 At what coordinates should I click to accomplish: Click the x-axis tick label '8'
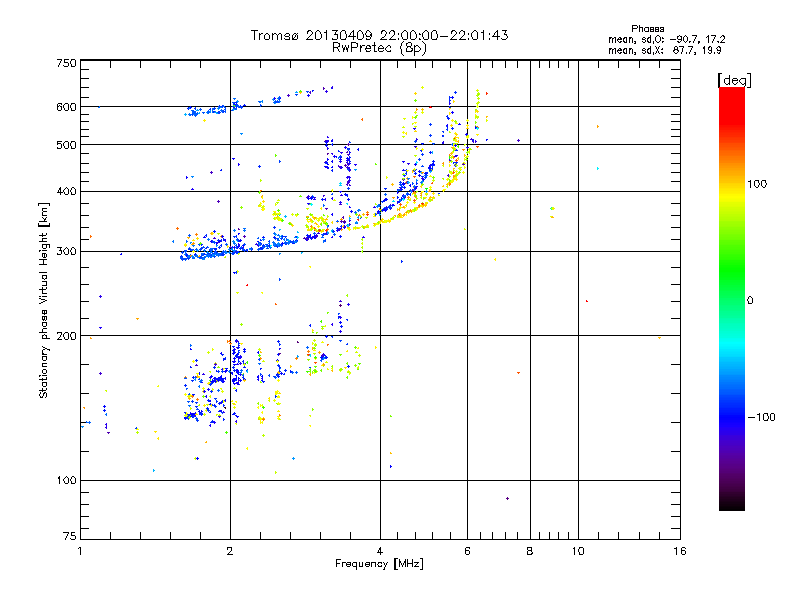pyautogui.click(x=530, y=551)
